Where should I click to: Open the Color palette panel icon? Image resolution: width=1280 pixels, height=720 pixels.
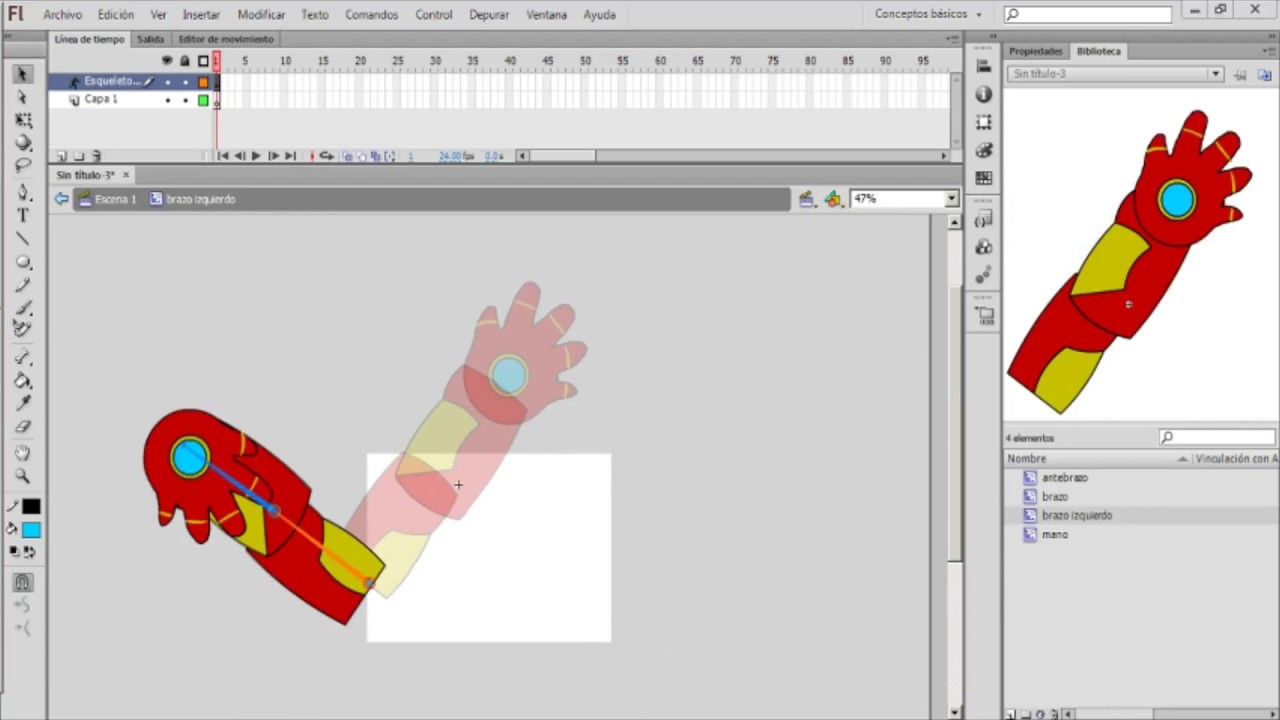pos(984,150)
